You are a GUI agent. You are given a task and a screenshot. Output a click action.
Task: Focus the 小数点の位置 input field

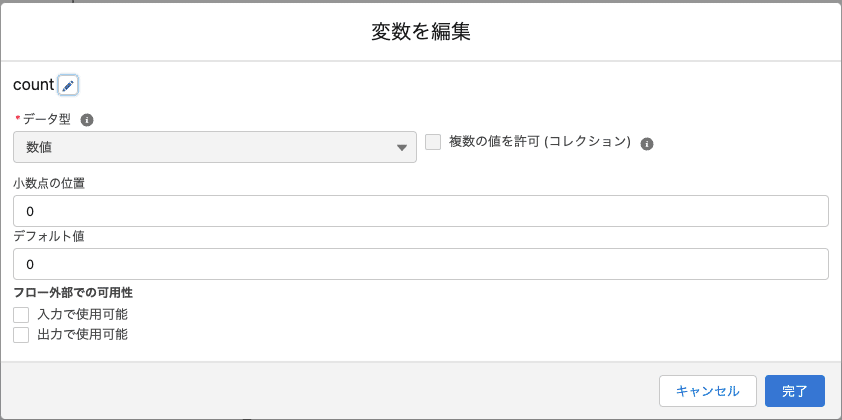(x=421, y=211)
